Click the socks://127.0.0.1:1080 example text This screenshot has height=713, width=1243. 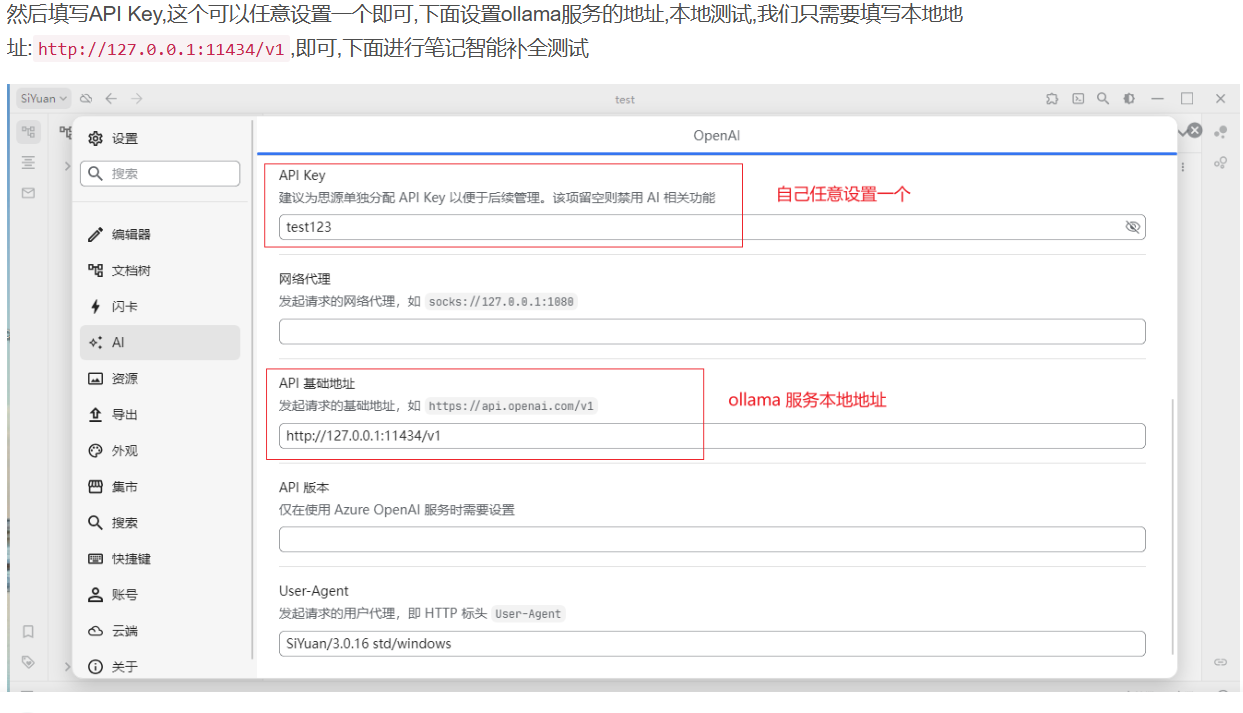pos(501,301)
